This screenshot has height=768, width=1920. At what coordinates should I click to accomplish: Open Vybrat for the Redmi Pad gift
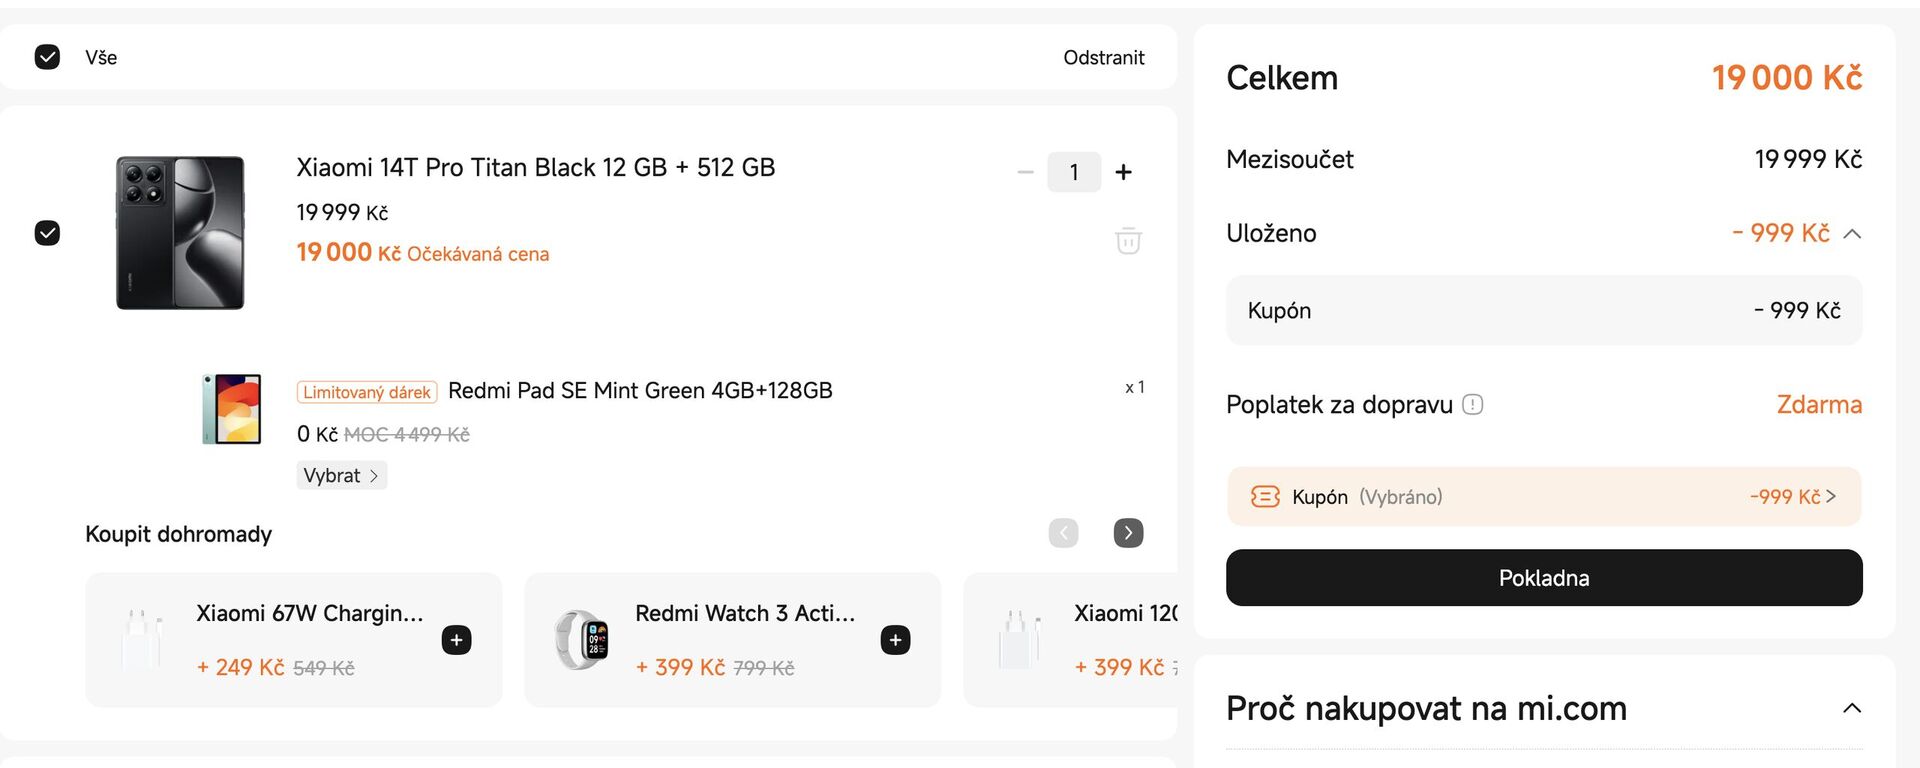pyautogui.click(x=341, y=475)
